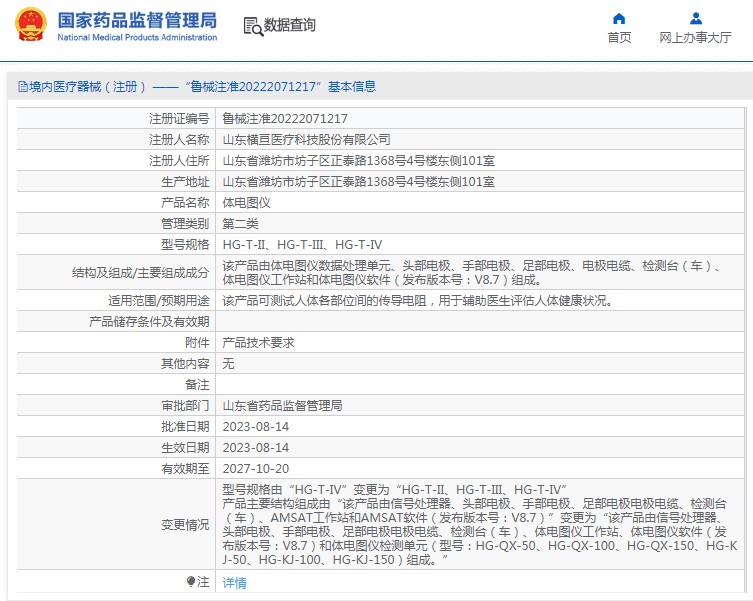Open the 详情 details link
The height and width of the screenshot is (601, 753).
[x=234, y=583]
